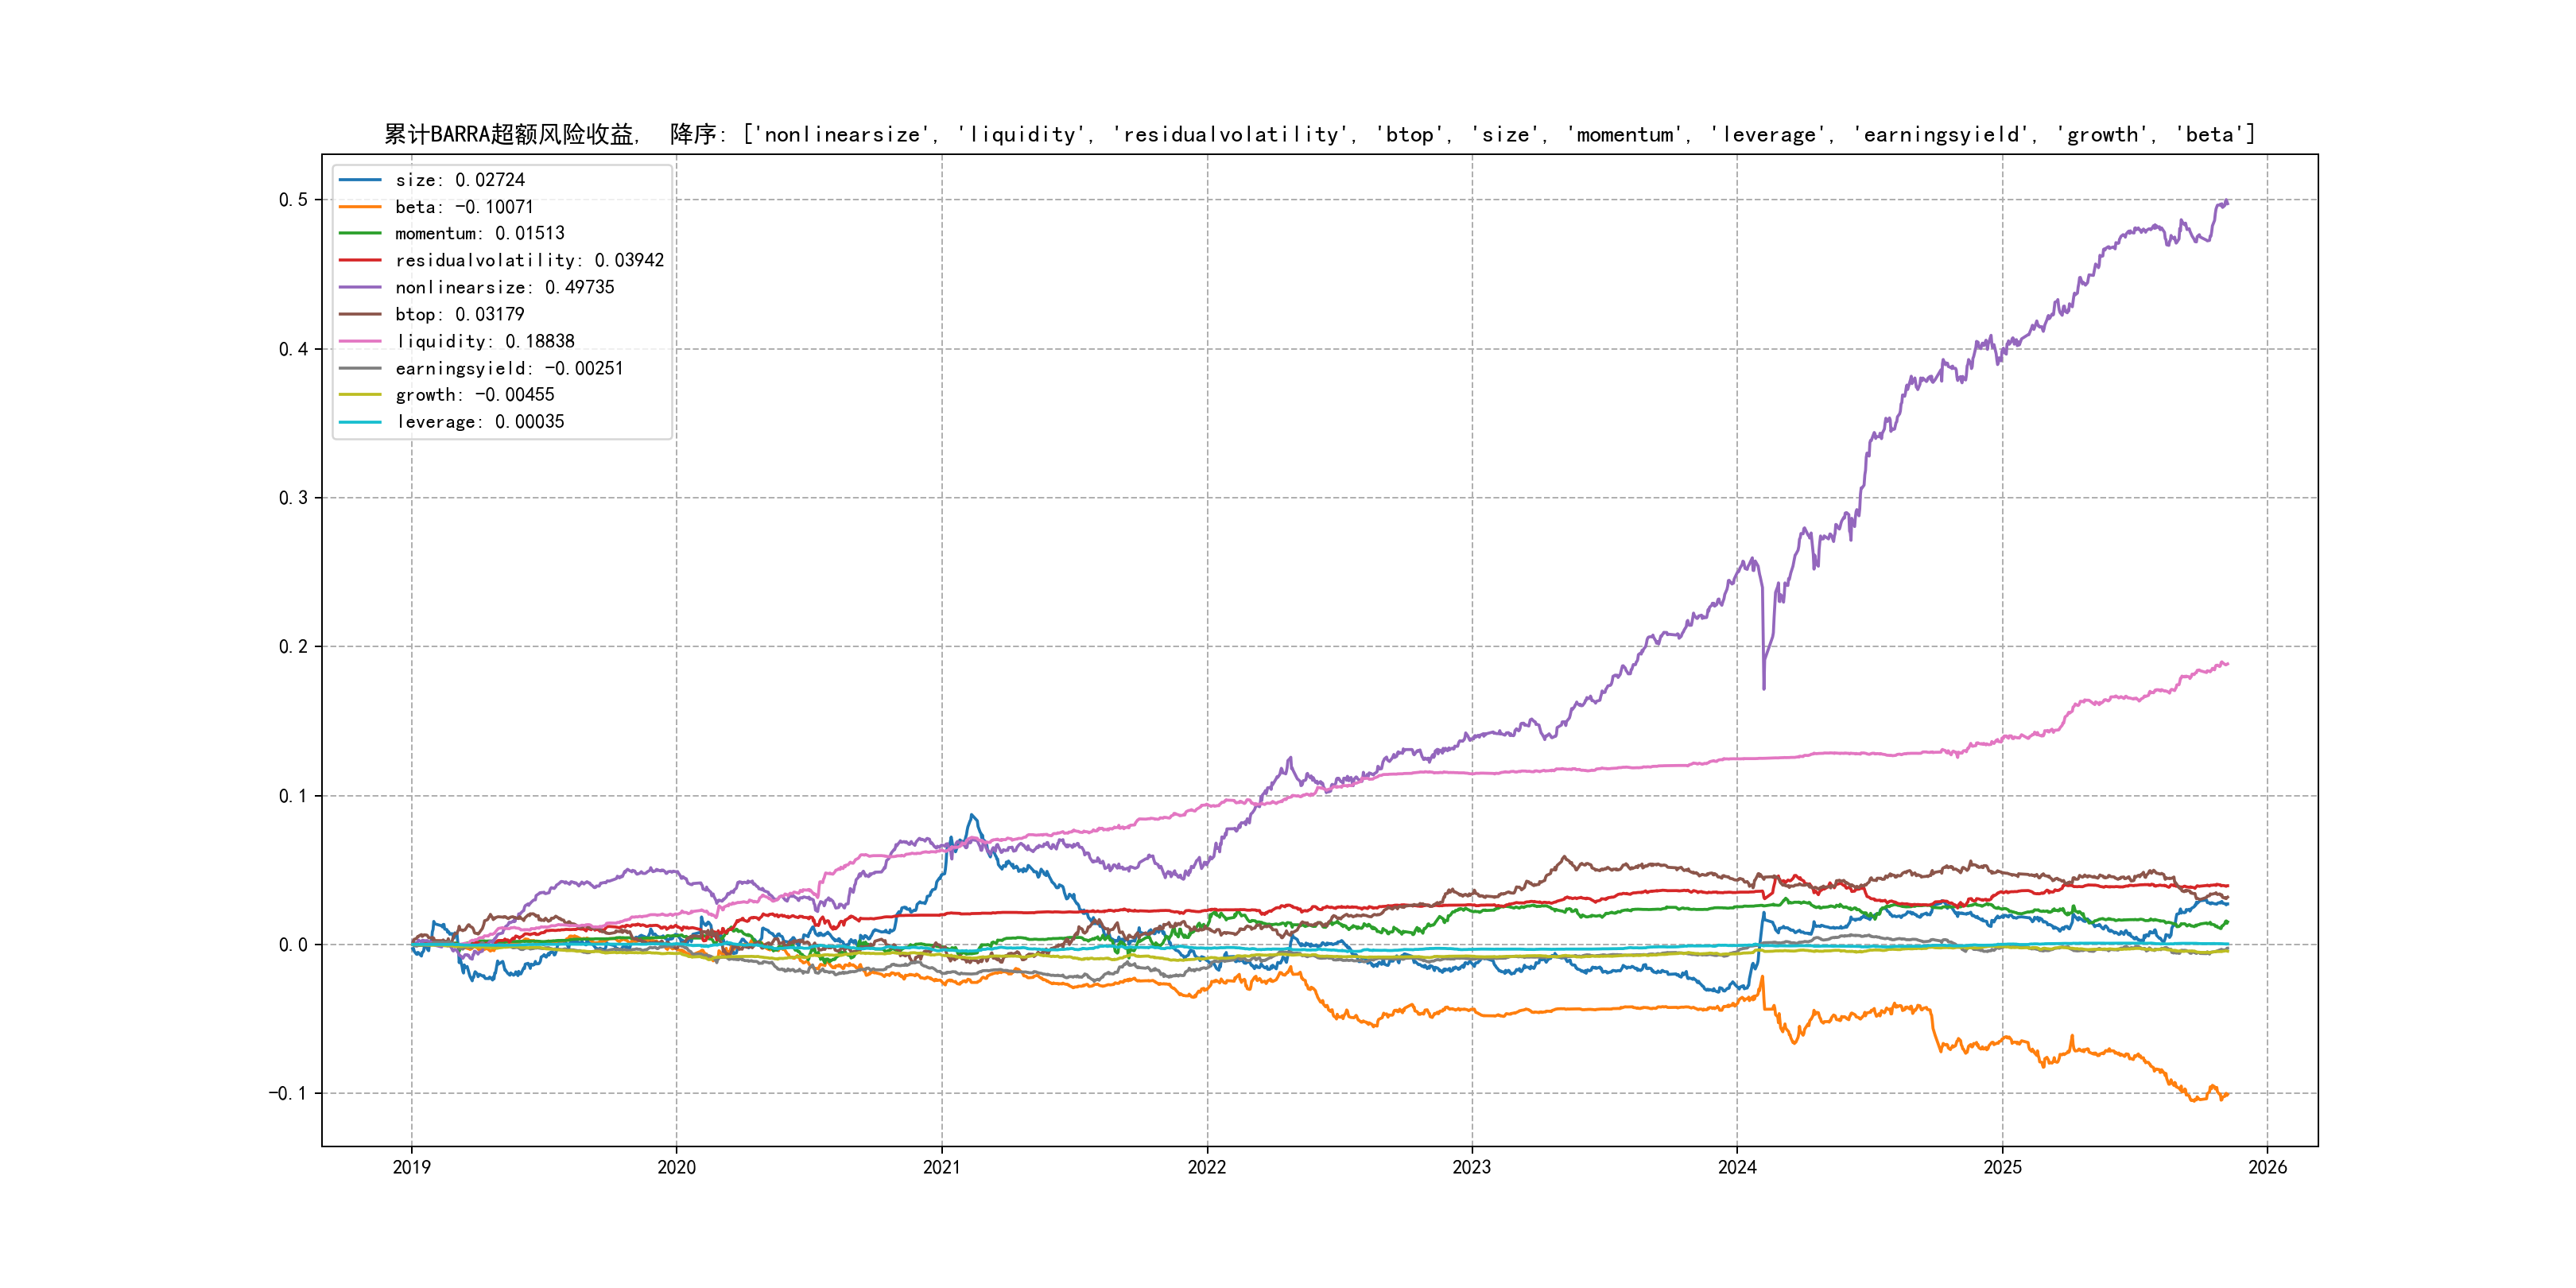2576x1288 pixels.
Task: Click the chart title text at top
Action: pos(1318,134)
